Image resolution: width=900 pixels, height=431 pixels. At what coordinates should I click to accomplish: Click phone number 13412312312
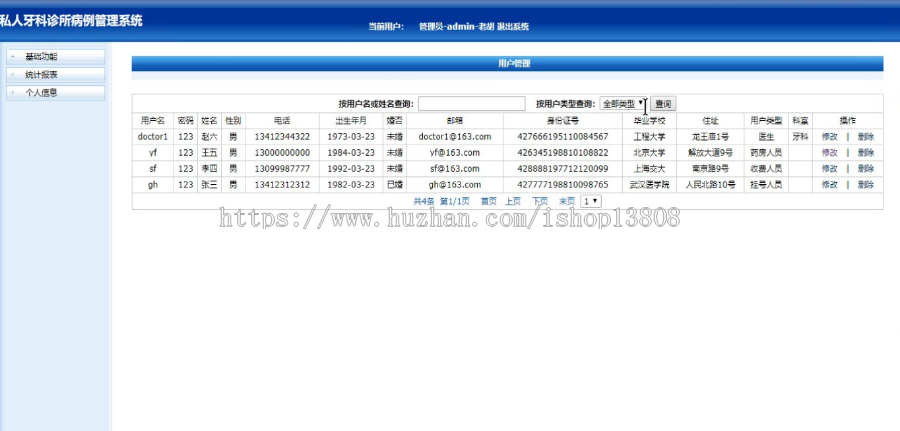(x=282, y=185)
